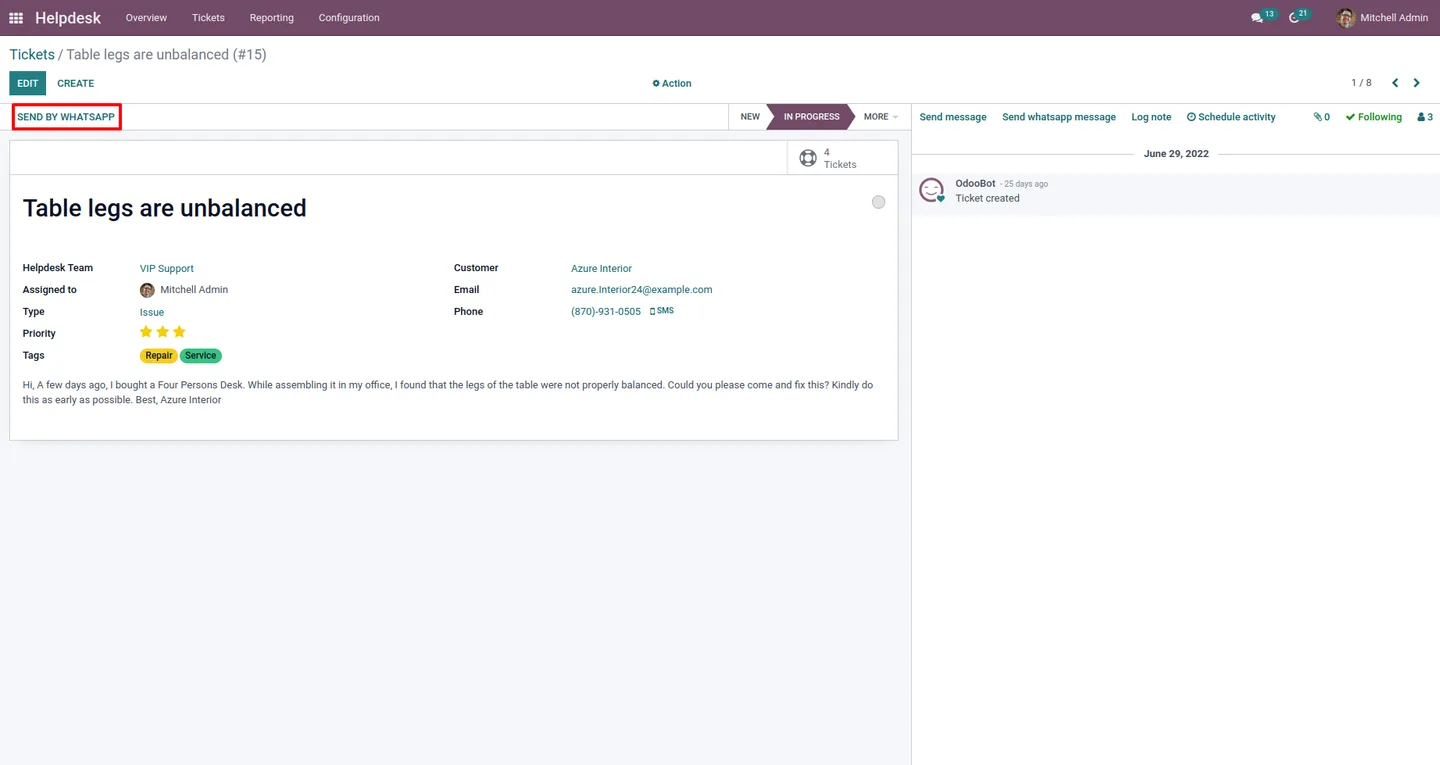Open the Action dropdown menu
The width and height of the screenshot is (1440, 765).
(x=672, y=83)
